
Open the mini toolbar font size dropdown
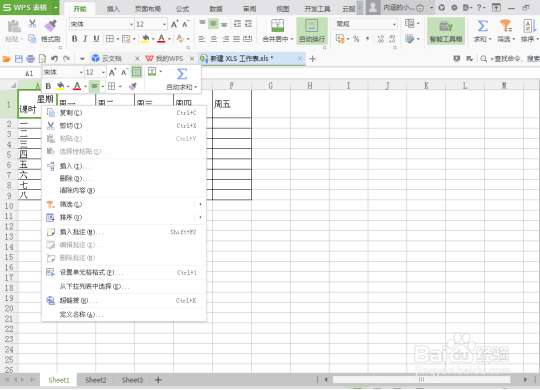(x=103, y=72)
